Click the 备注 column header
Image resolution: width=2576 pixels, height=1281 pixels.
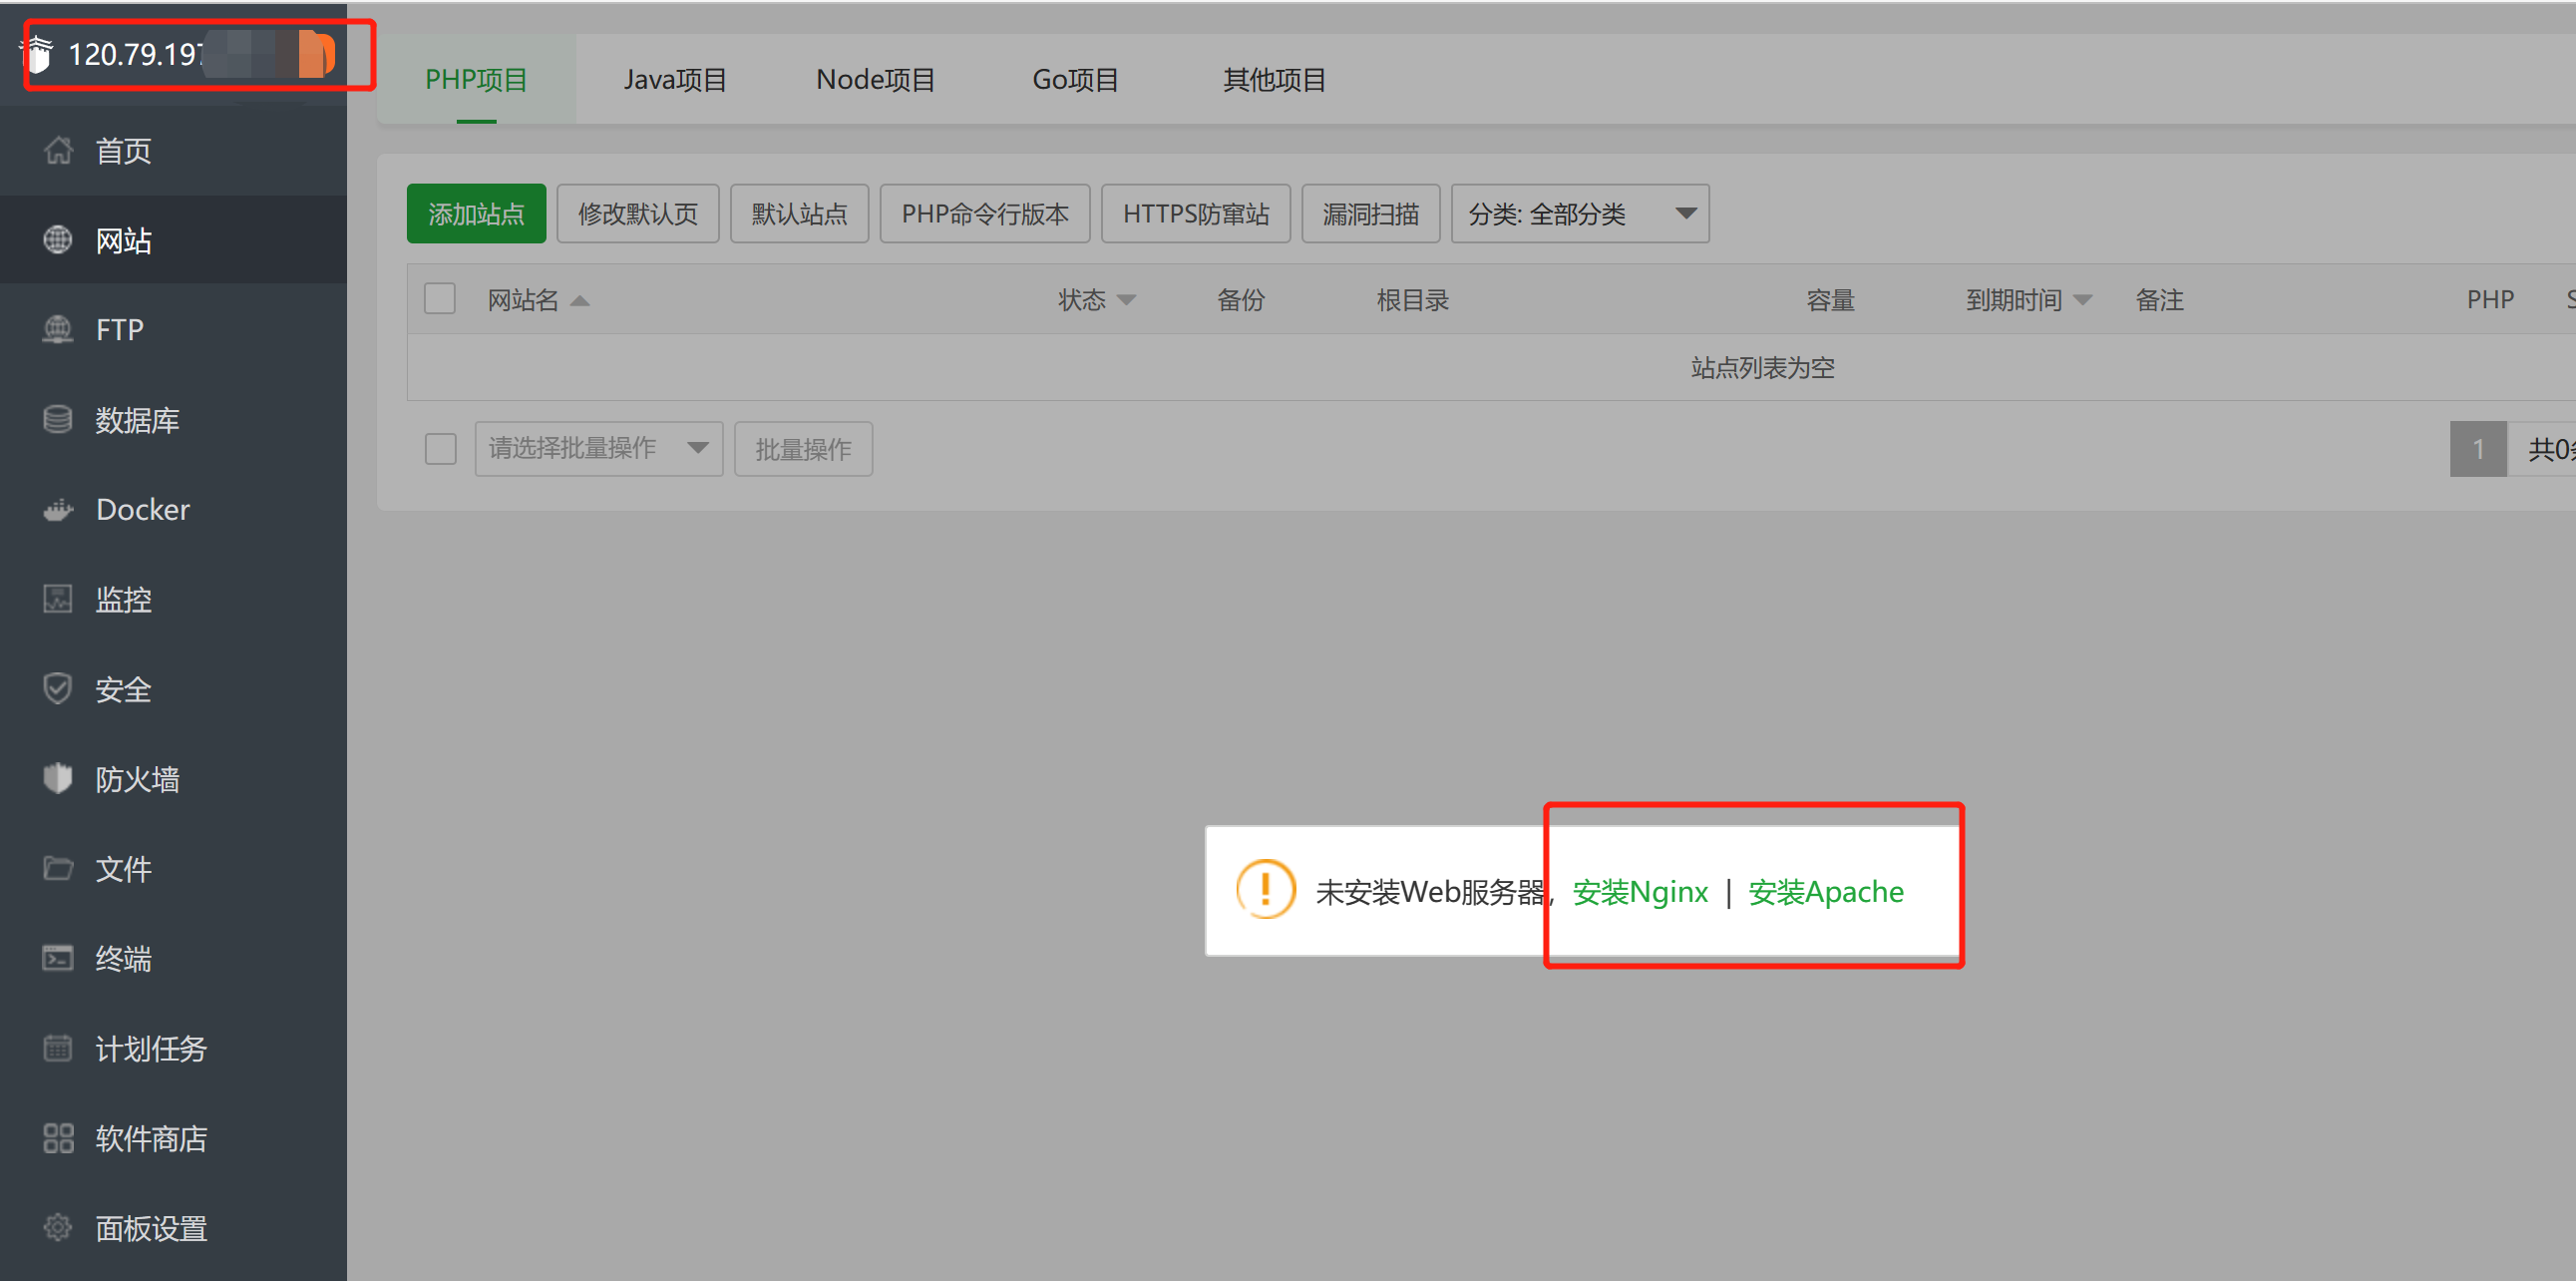pos(2160,300)
